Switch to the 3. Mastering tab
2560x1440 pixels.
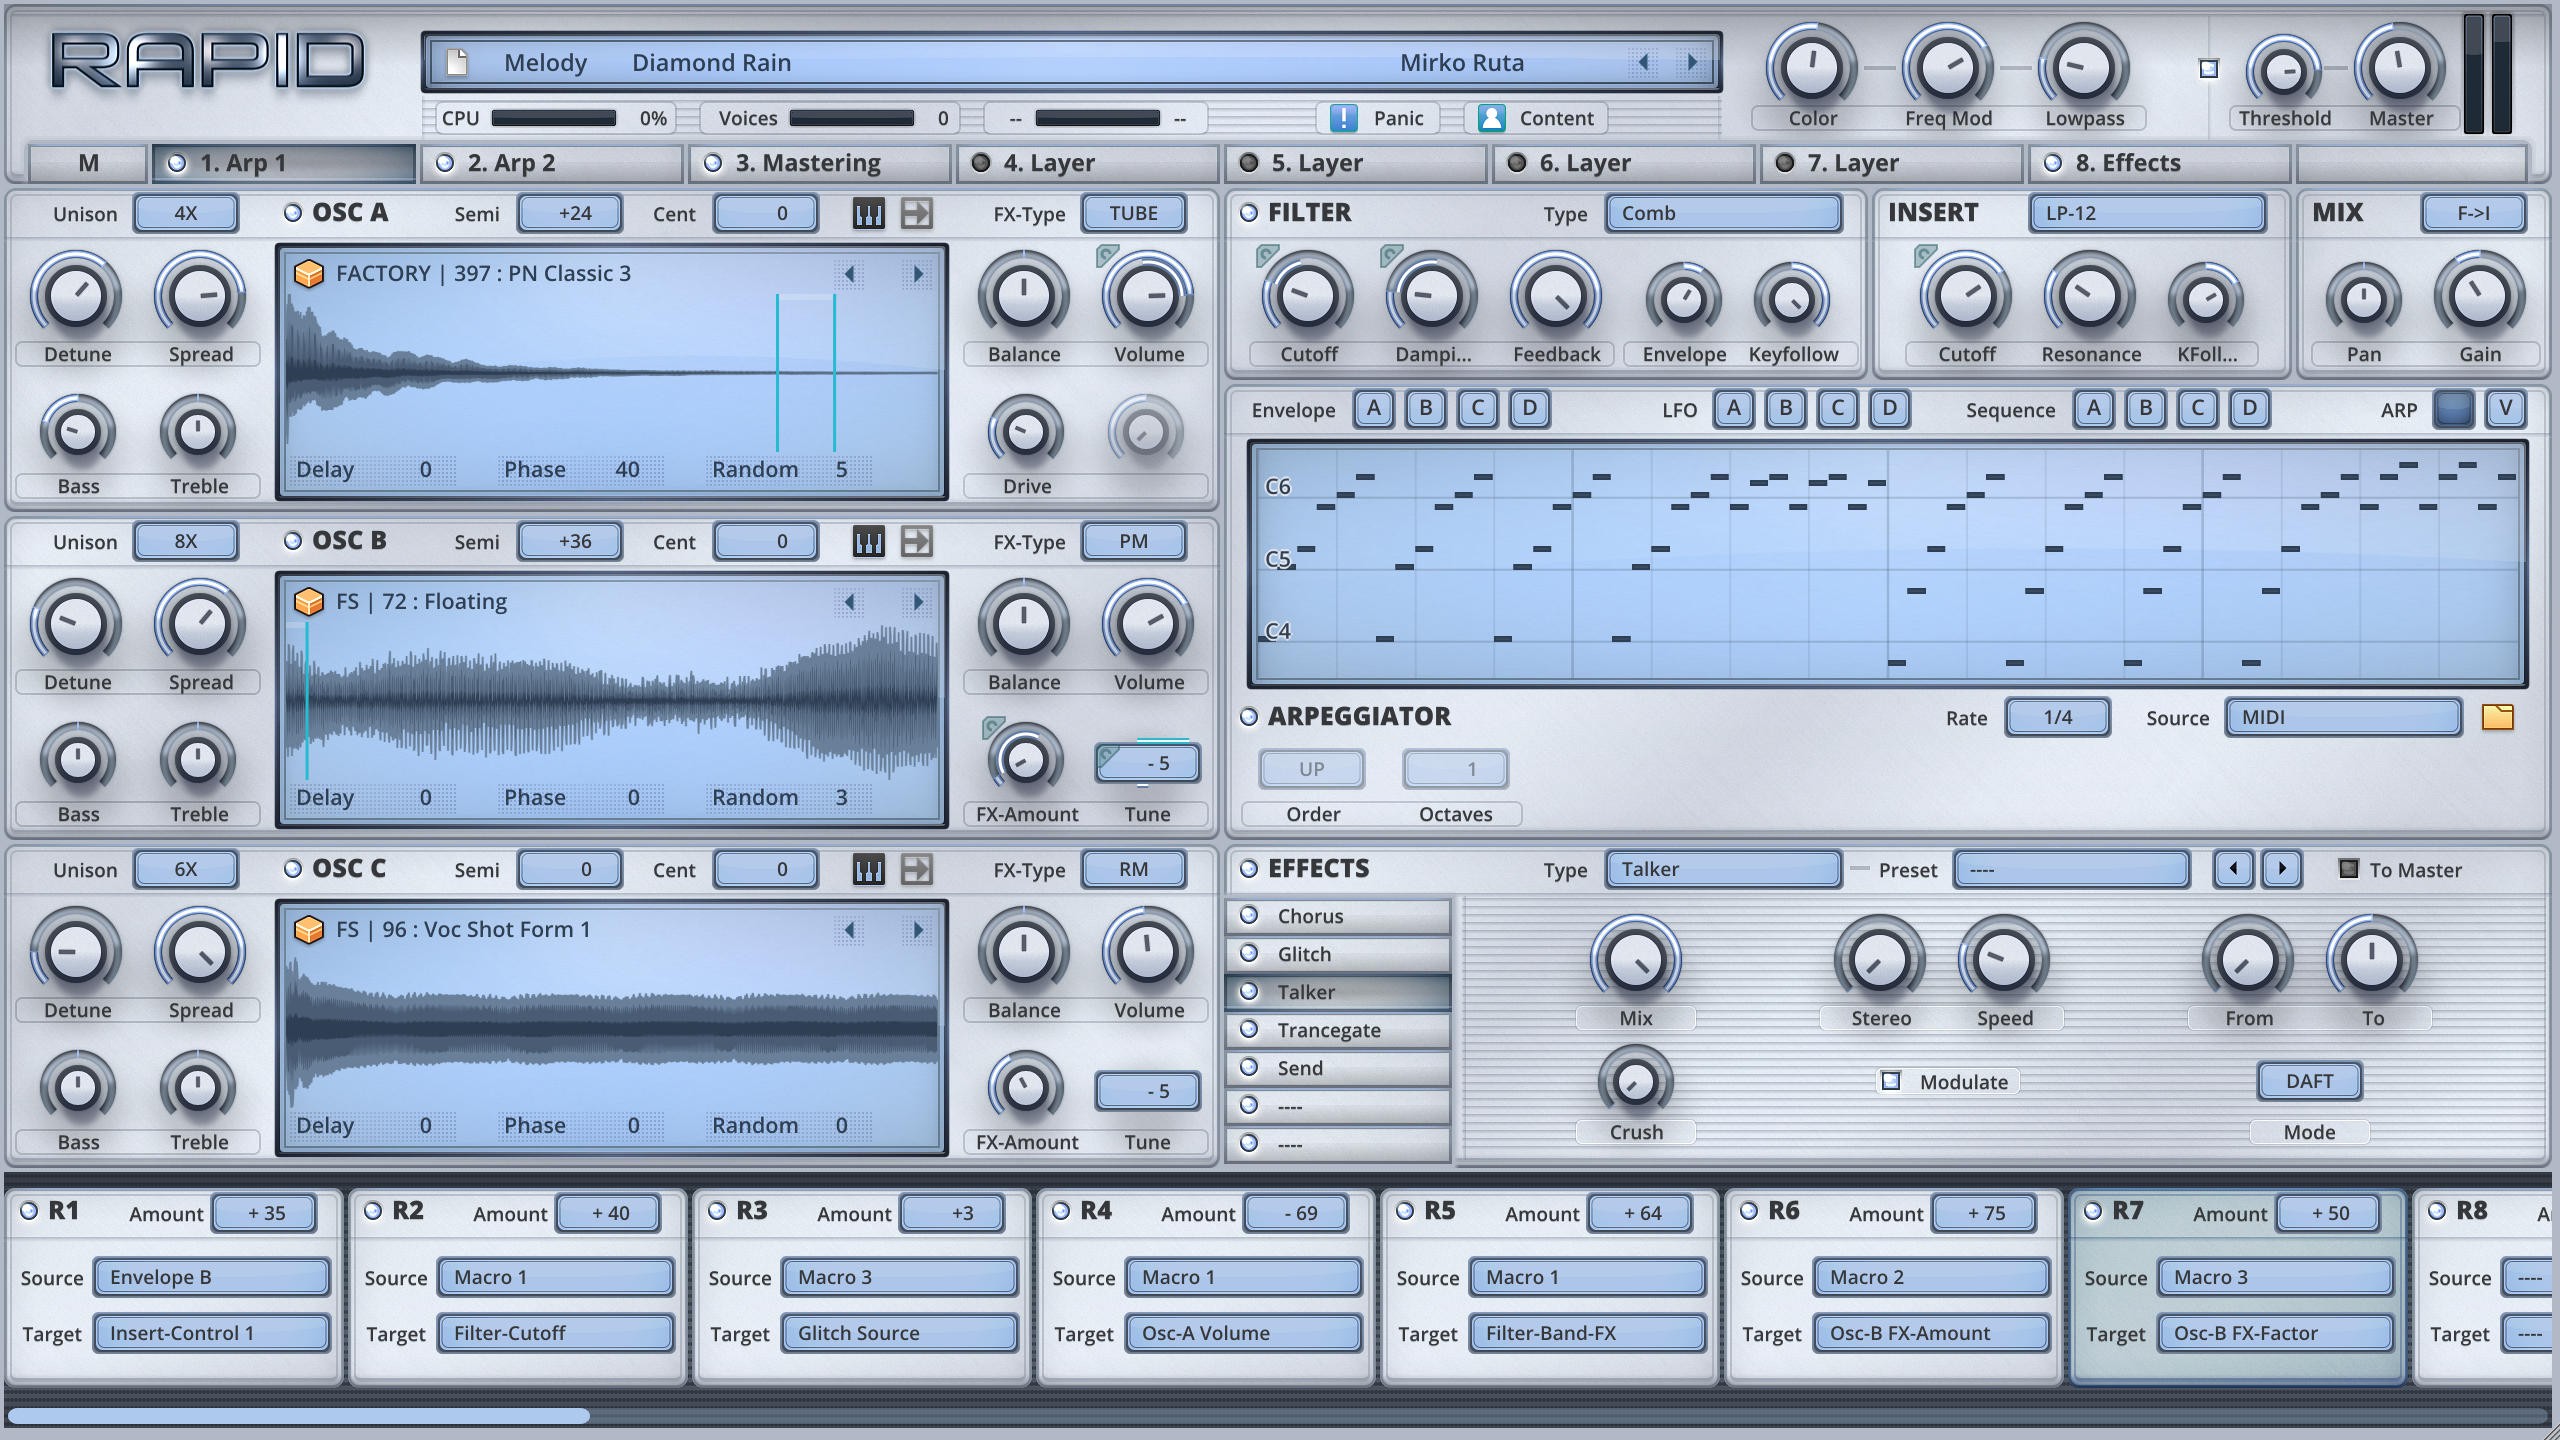tap(820, 163)
